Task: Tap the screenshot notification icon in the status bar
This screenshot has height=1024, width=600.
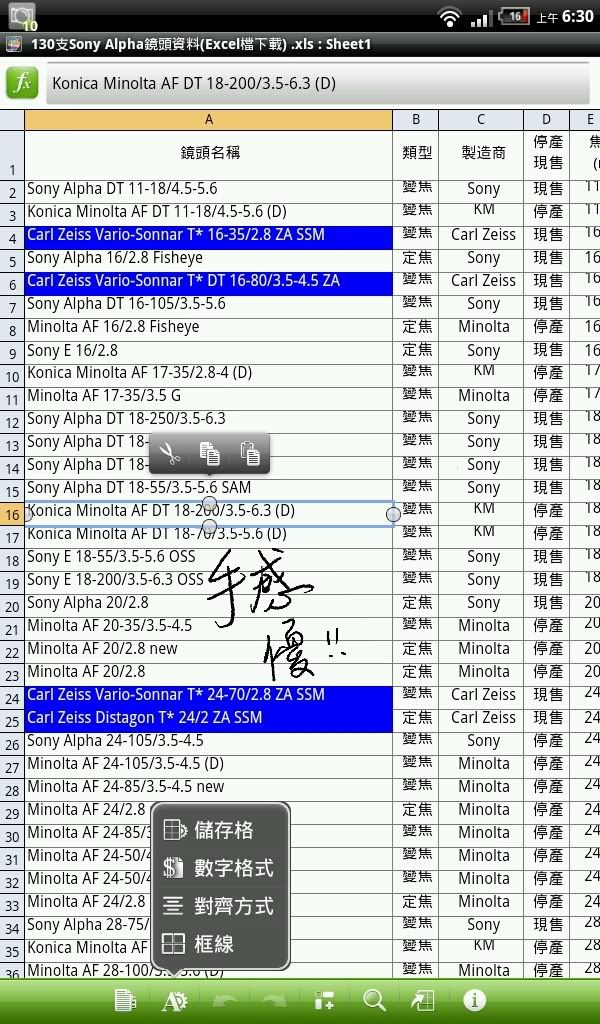Action: [22, 16]
